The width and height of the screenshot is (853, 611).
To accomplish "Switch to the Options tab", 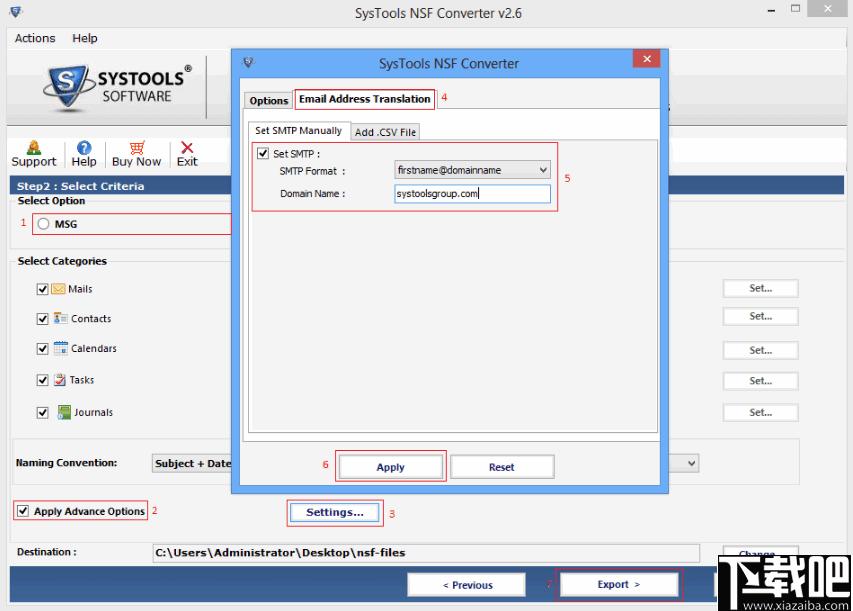I will [x=269, y=101].
